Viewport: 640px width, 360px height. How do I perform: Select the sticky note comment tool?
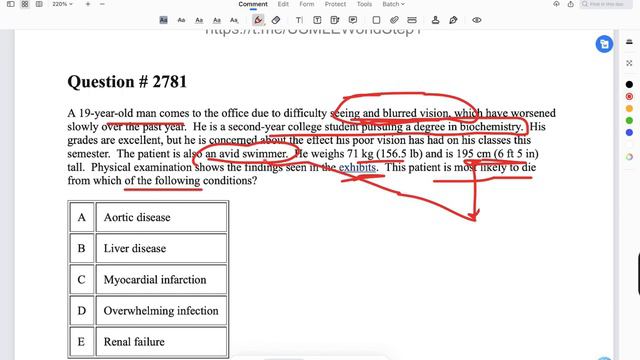point(353,20)
